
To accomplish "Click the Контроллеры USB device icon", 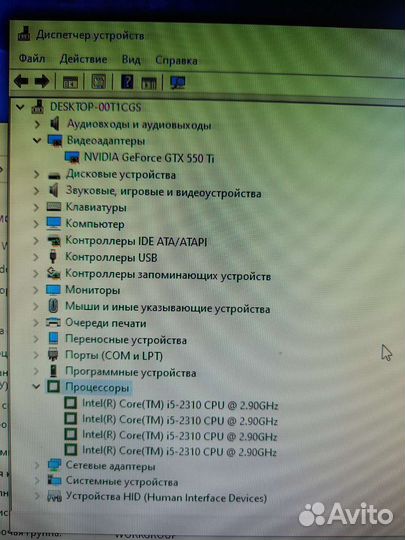I will tap(53, 257).
